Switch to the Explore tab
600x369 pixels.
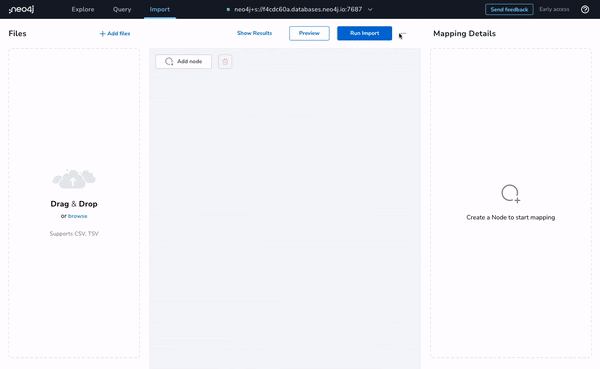point(83,9)
